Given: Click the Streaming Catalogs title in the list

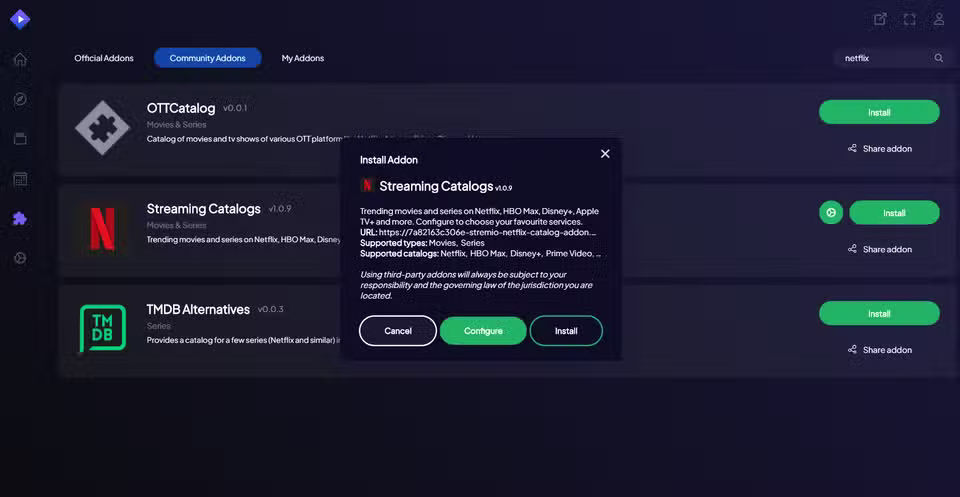Looking at the screenshot, I should point(204,209).
